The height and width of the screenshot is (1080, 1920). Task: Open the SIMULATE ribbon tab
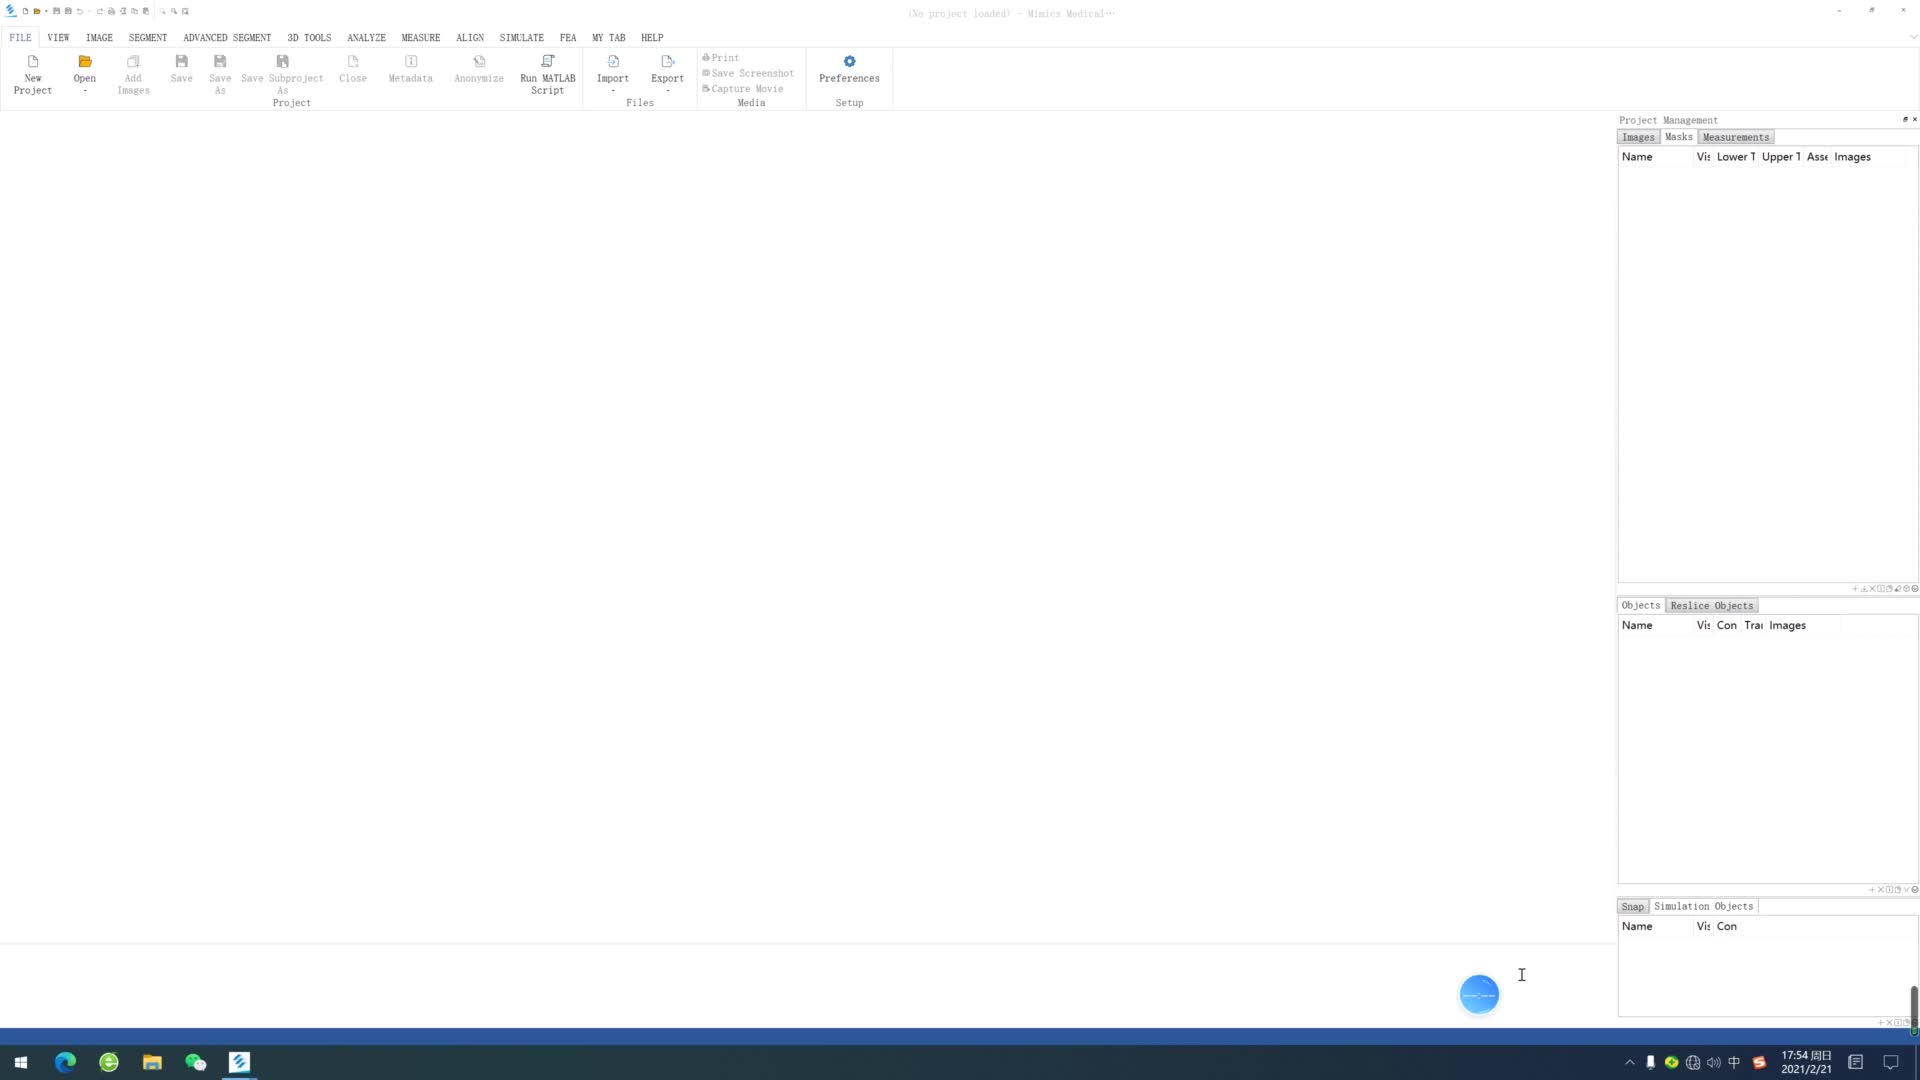coord(522,38)
